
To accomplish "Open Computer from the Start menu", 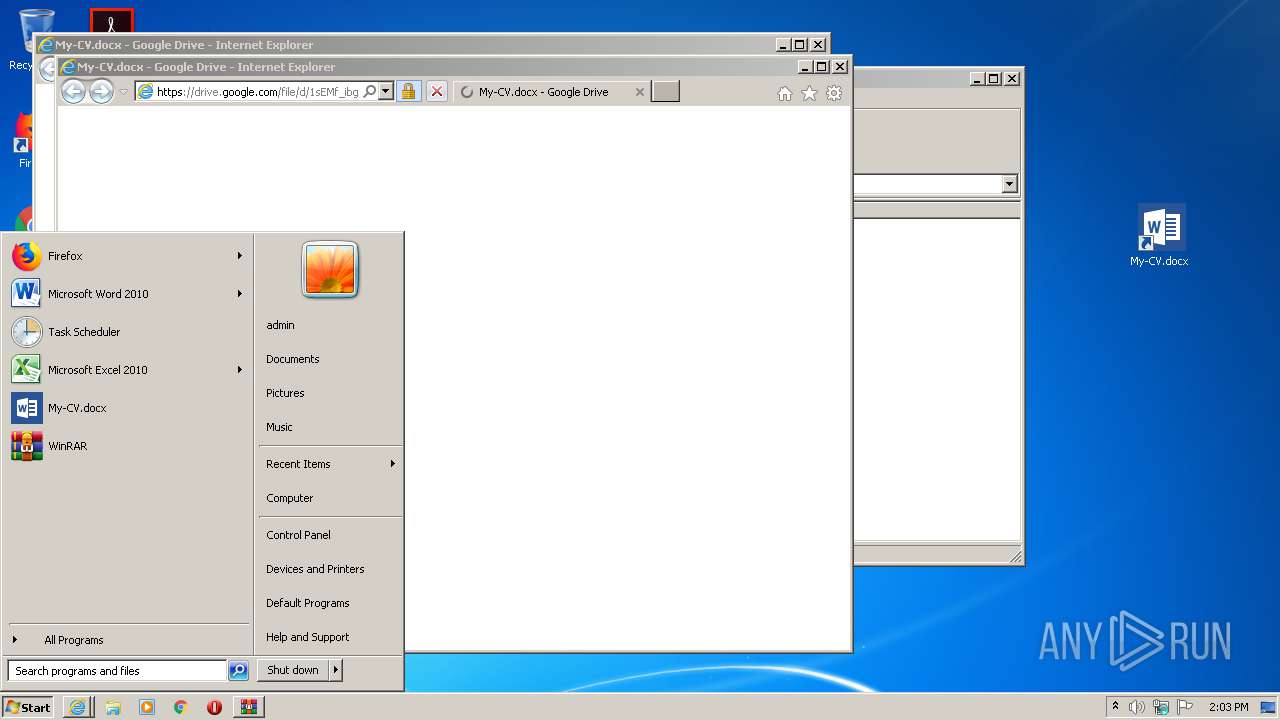I will point(330,498).
